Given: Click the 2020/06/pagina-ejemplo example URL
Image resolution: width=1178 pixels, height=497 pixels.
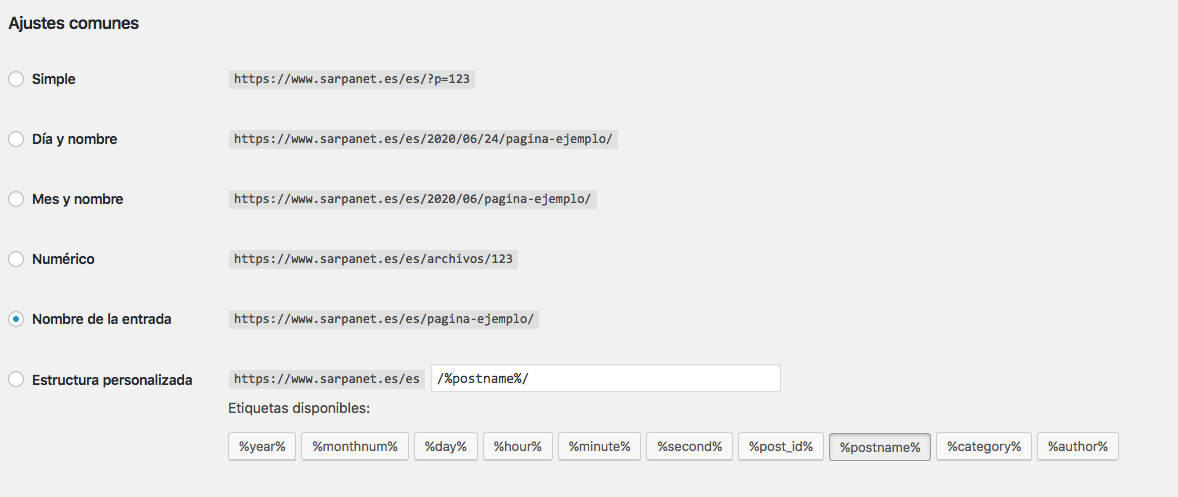Looking at the screenshot, I should pos(412,199).
